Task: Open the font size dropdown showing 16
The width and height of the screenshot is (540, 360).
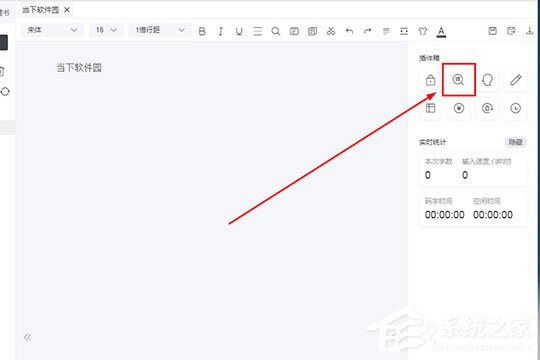Action: (x=106, y=30)
